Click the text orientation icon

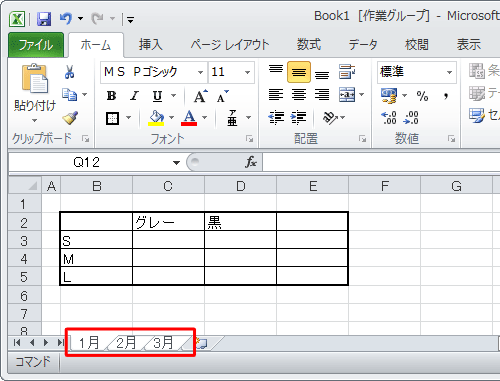click(x=330, y=118)
